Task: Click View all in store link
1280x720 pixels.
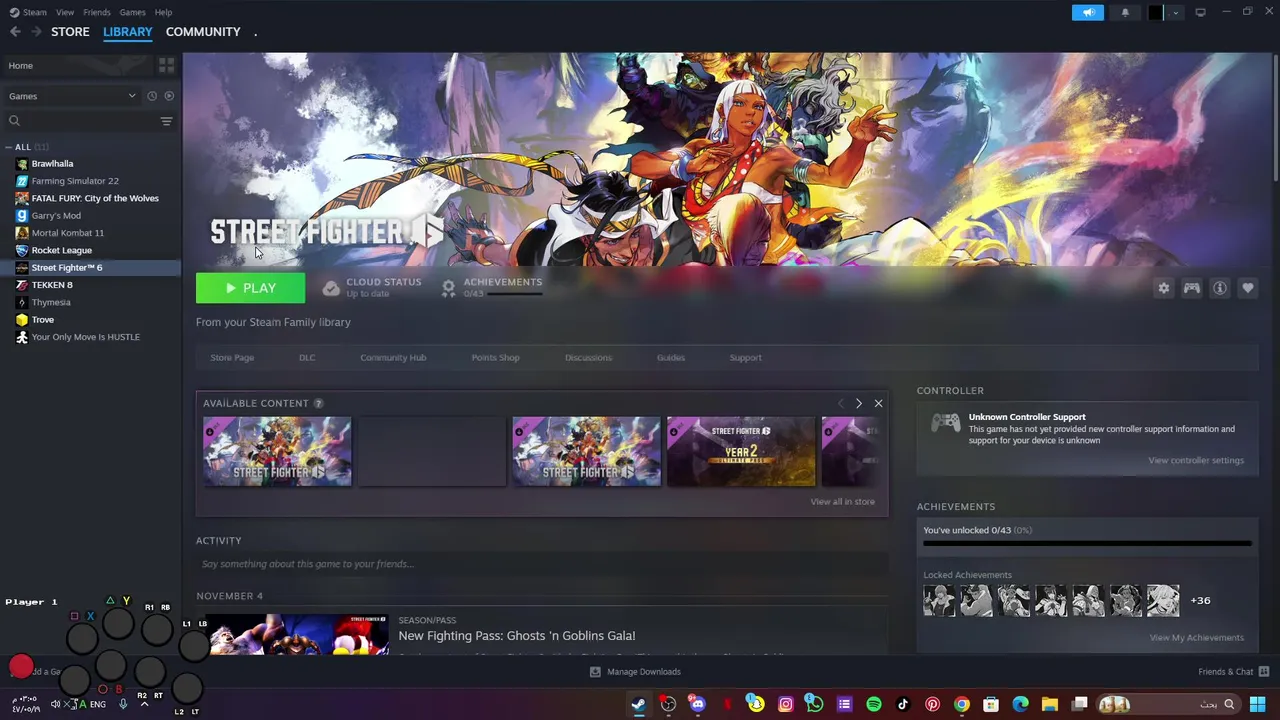Action: pyautogui.click(x=842, y=502)
